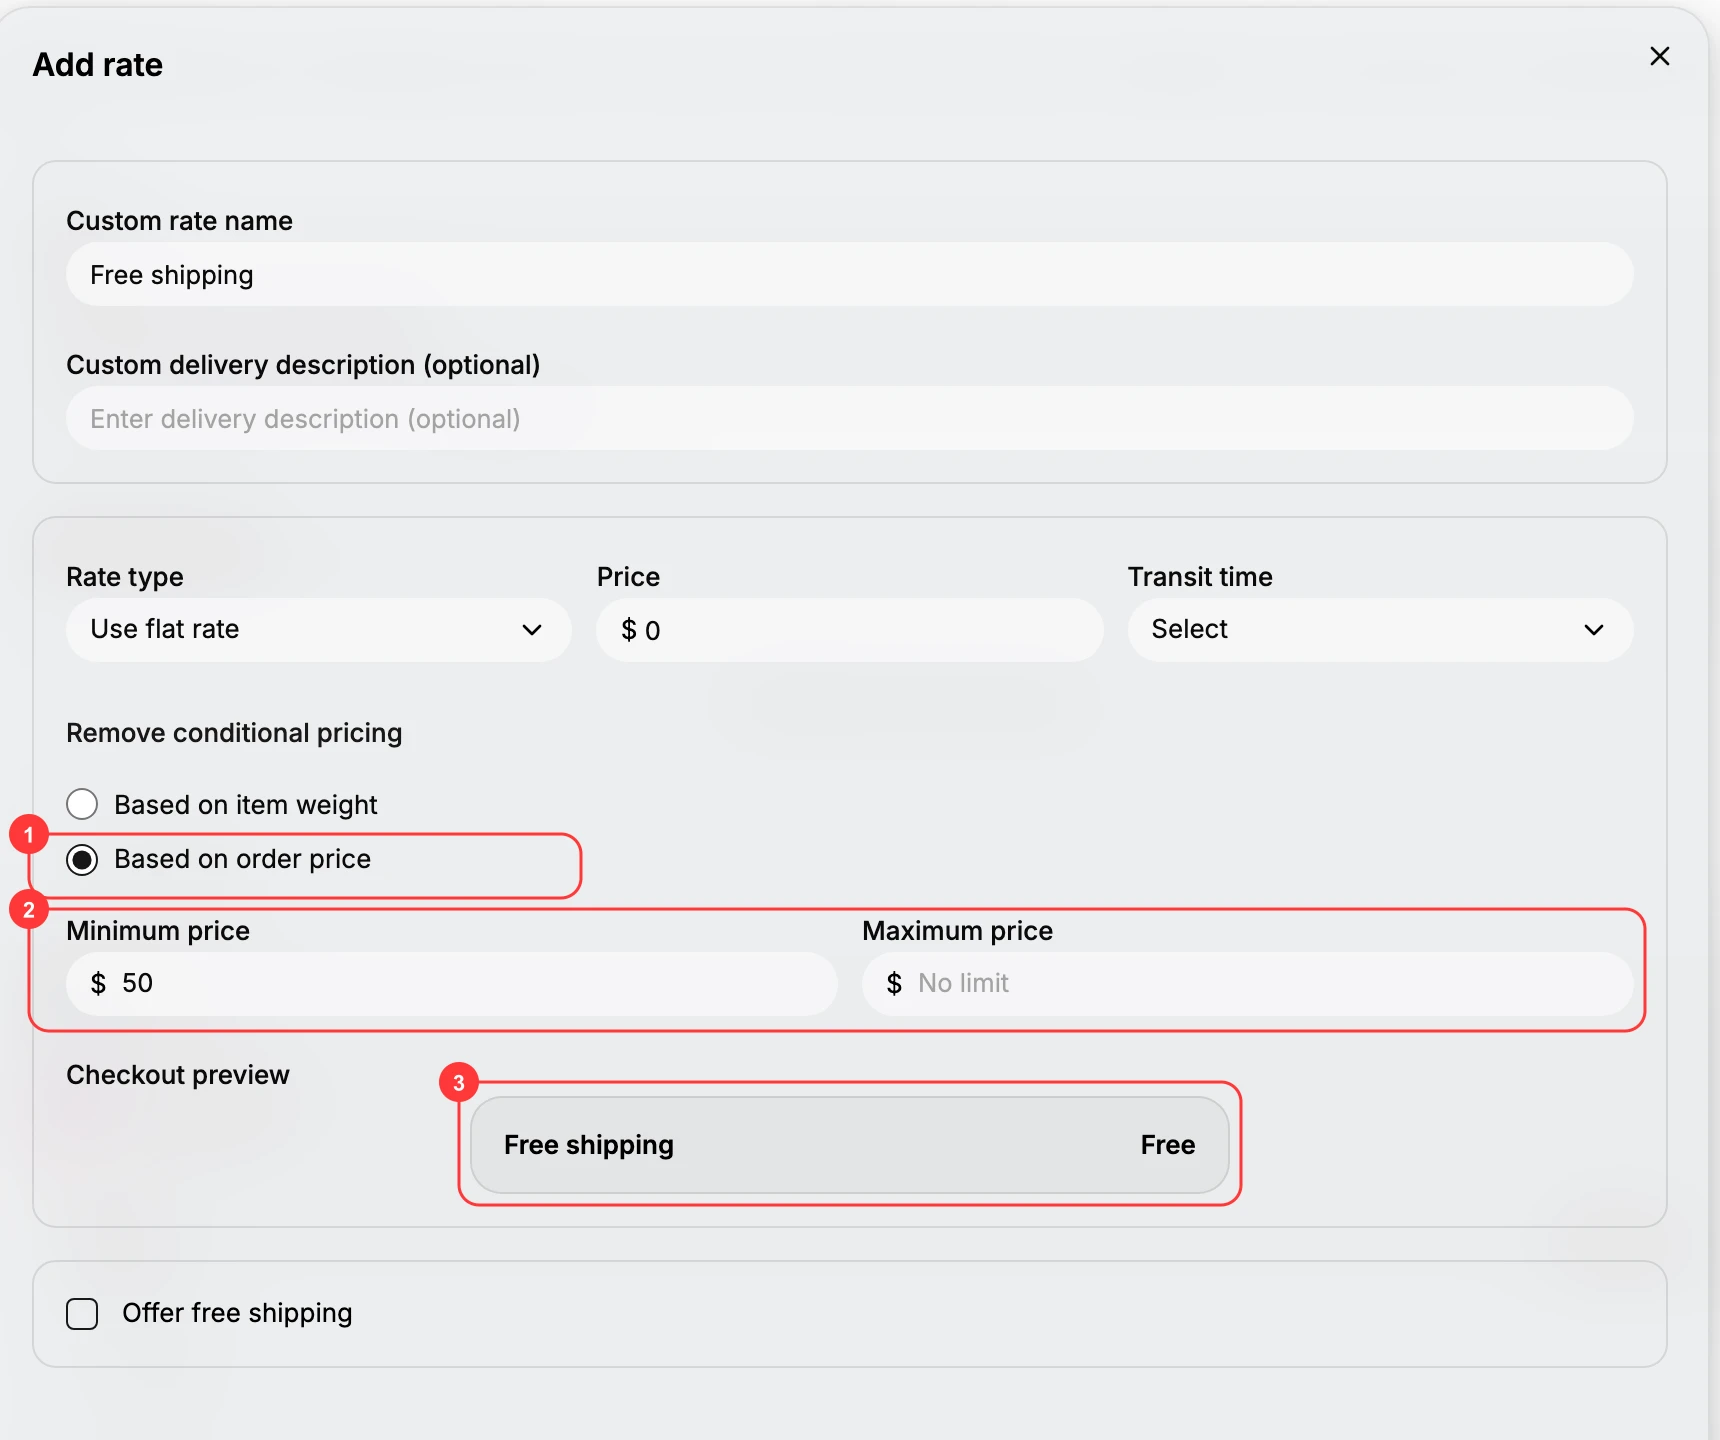Image resolution: width=1720 pixels, height=1440 pixels.
Task: Click the Rate type label
Action: click(x=125, y=577)
